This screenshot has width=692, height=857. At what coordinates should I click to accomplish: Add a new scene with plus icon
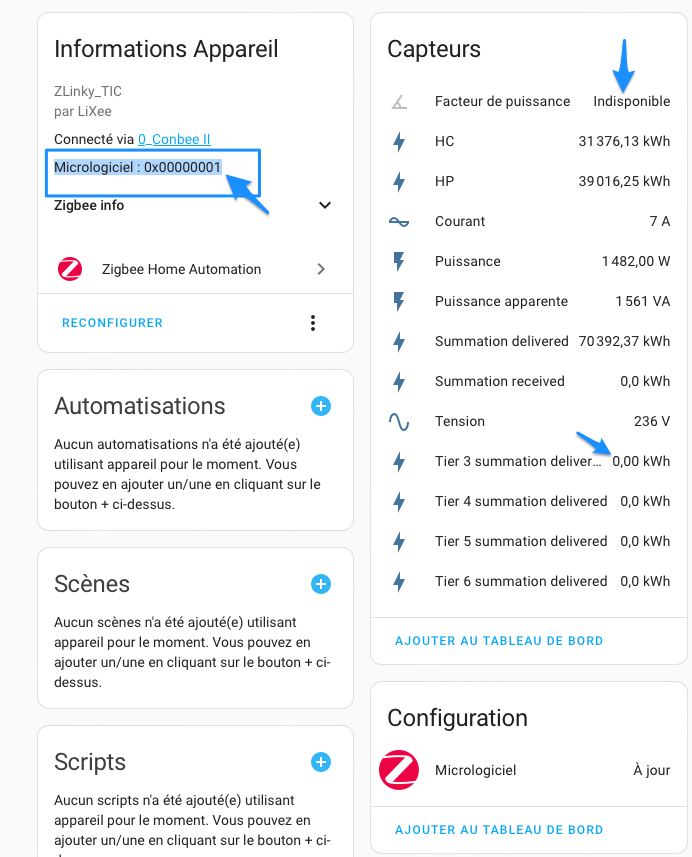321,584
